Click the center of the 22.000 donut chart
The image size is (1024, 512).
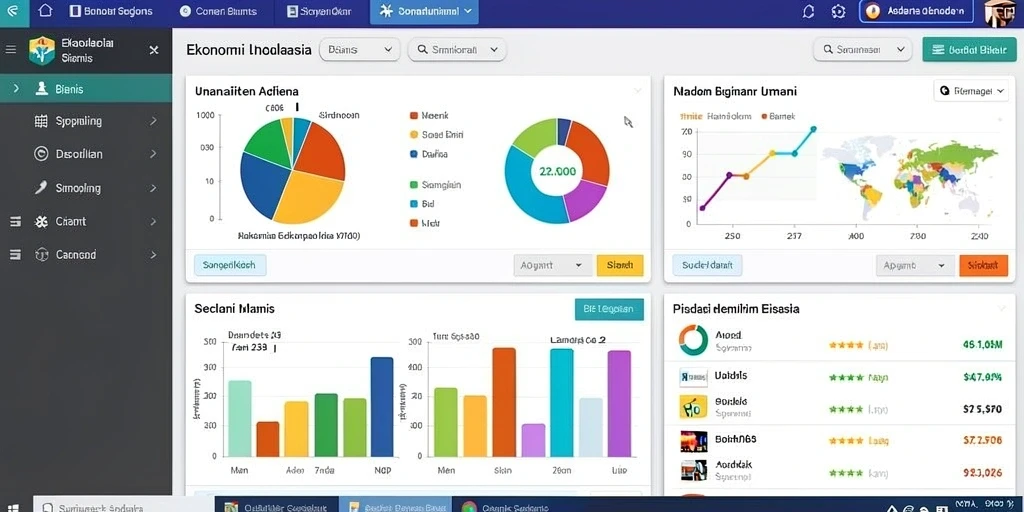coord(557,171)
